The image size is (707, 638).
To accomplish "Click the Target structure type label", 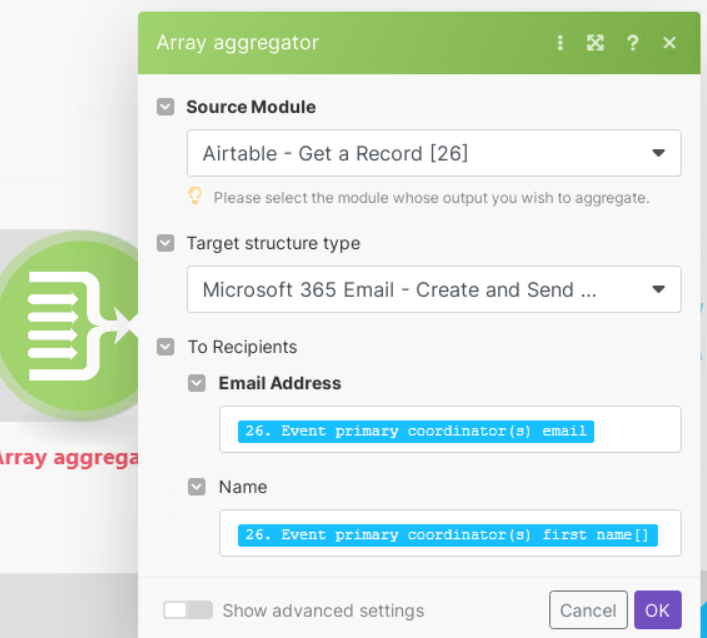I will point(273,243).
